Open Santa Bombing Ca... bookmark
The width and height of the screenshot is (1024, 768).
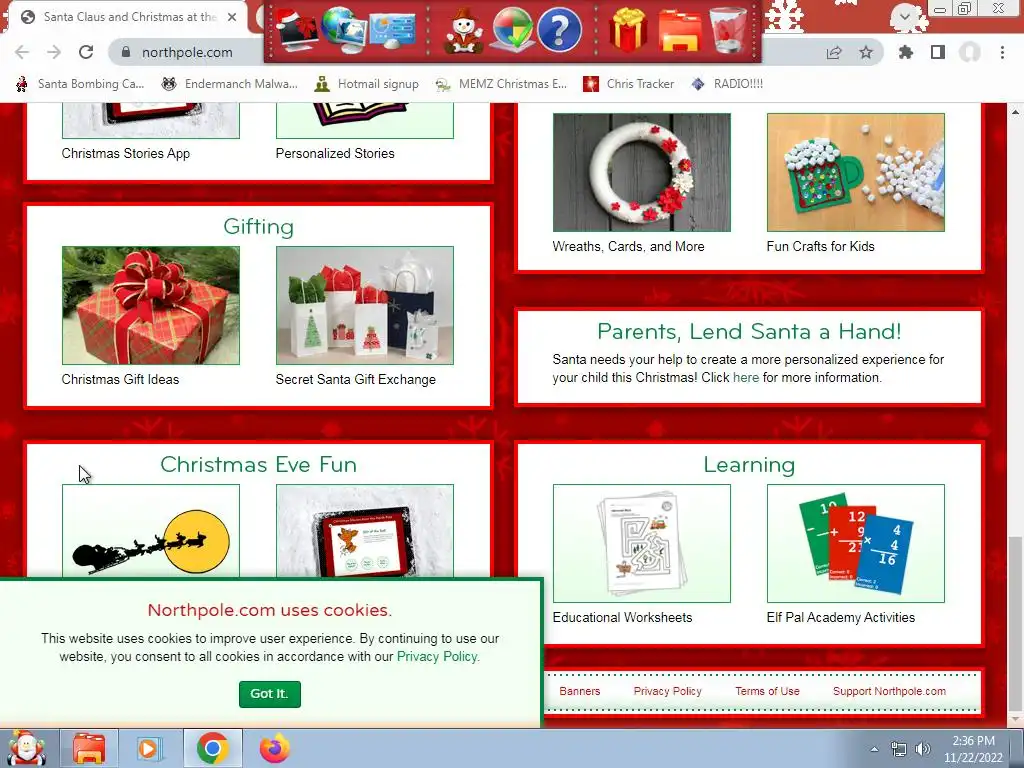(80, 84)
